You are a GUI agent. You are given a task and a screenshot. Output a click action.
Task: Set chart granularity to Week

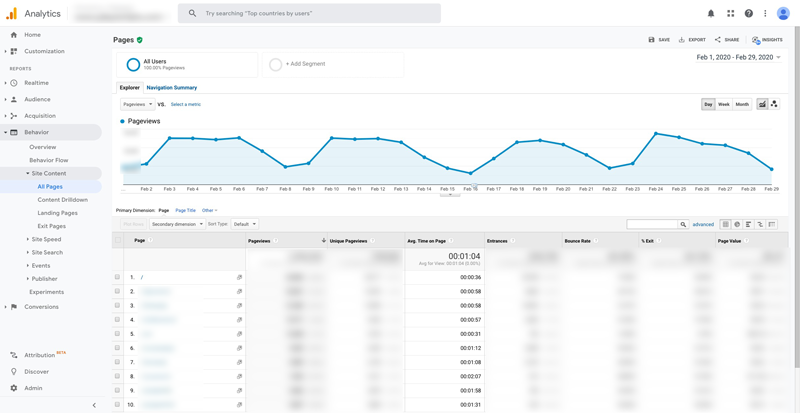[x=723, y=104]
